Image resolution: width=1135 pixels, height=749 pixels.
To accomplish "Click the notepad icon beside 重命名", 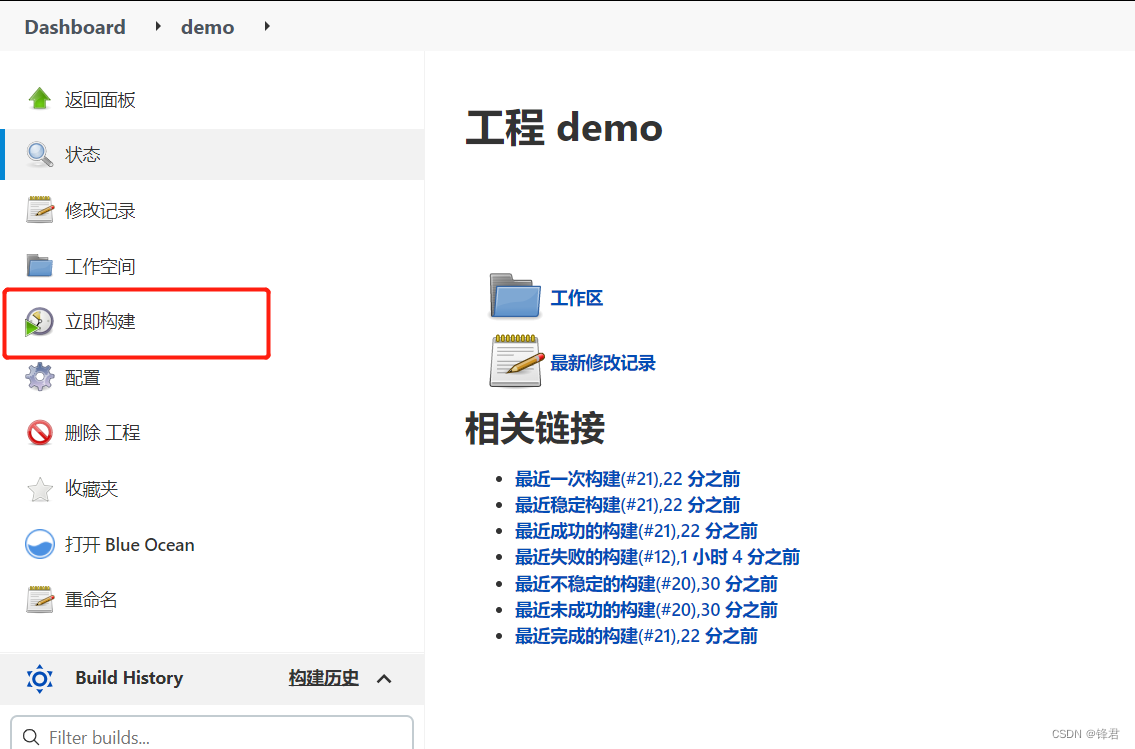I will pos(40,600).
